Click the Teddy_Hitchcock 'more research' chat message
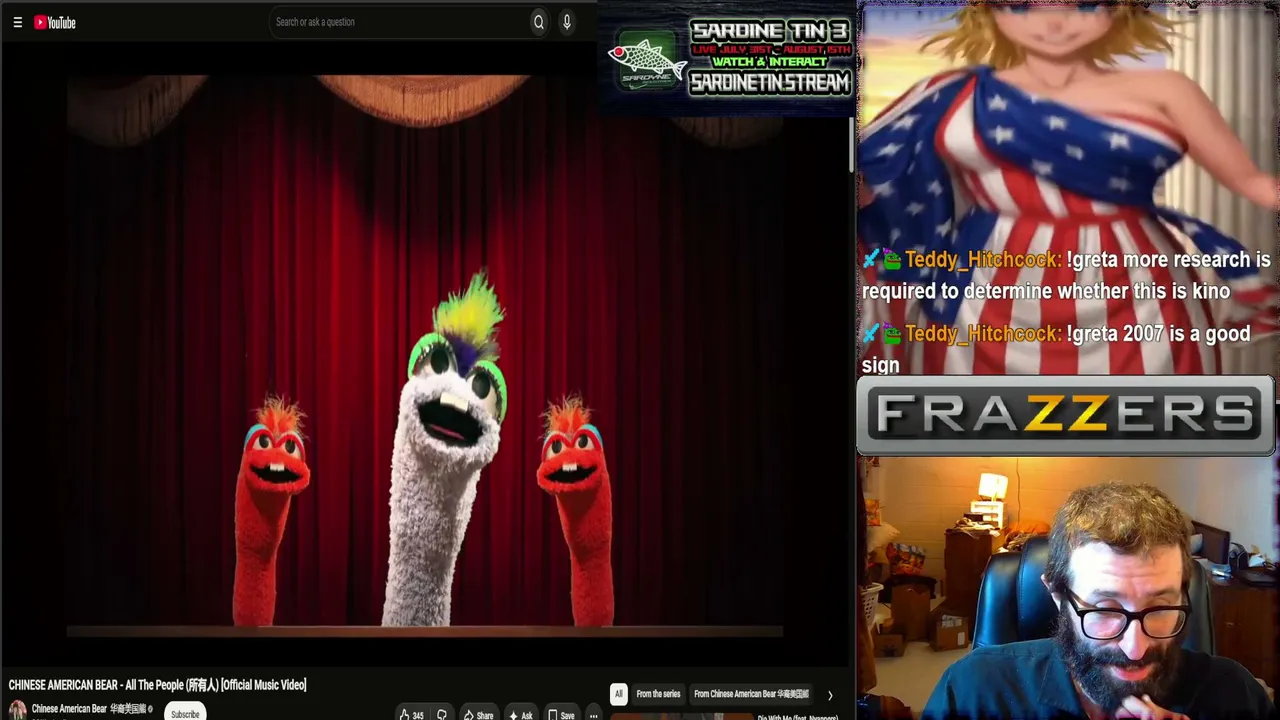The image size is (1280, 720). tap(1066, 275)
